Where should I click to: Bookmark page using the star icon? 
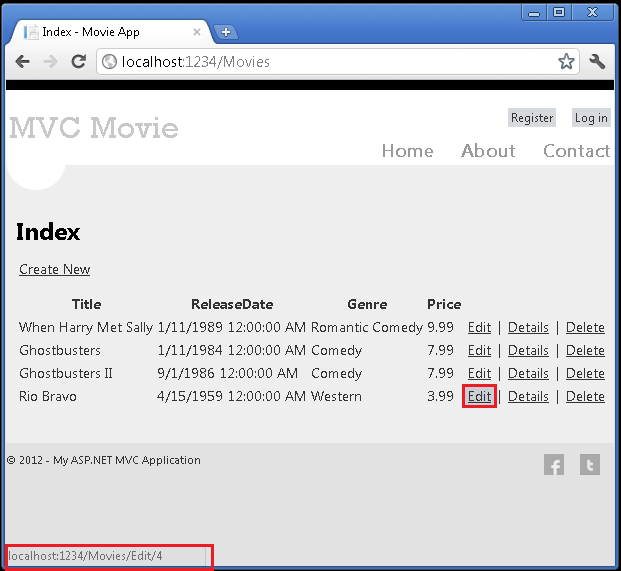[x=566, y=62]
